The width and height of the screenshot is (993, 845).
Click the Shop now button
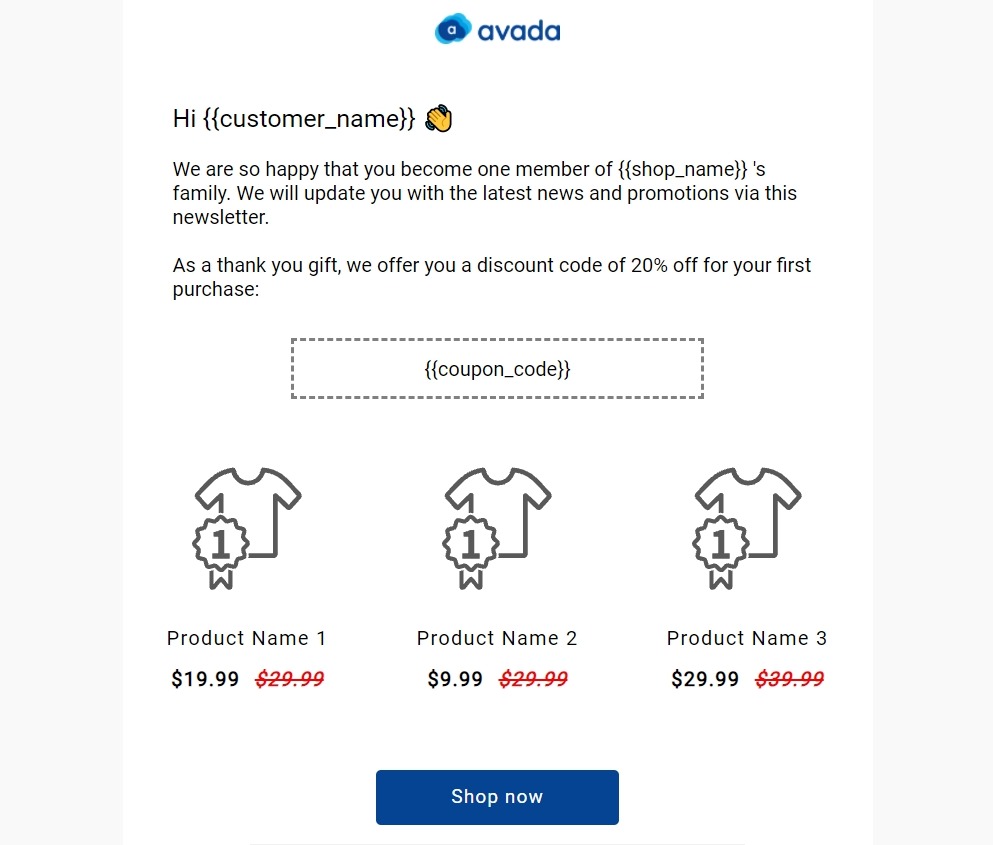pos(497,797)
